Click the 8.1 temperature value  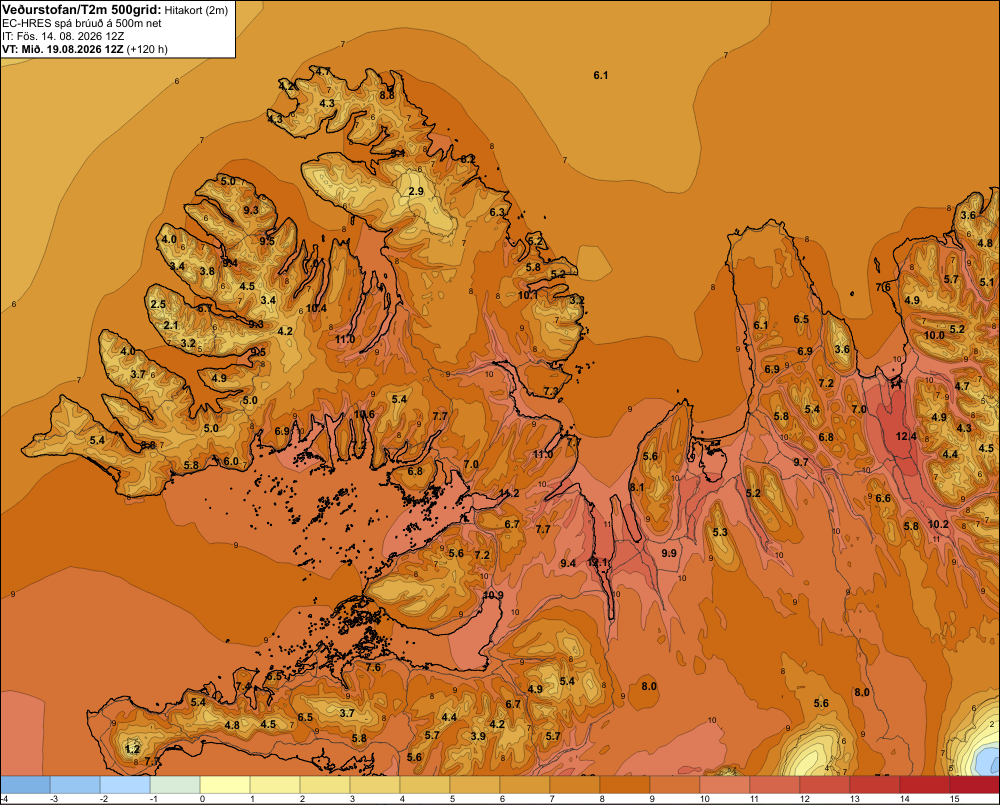point(636,487)
